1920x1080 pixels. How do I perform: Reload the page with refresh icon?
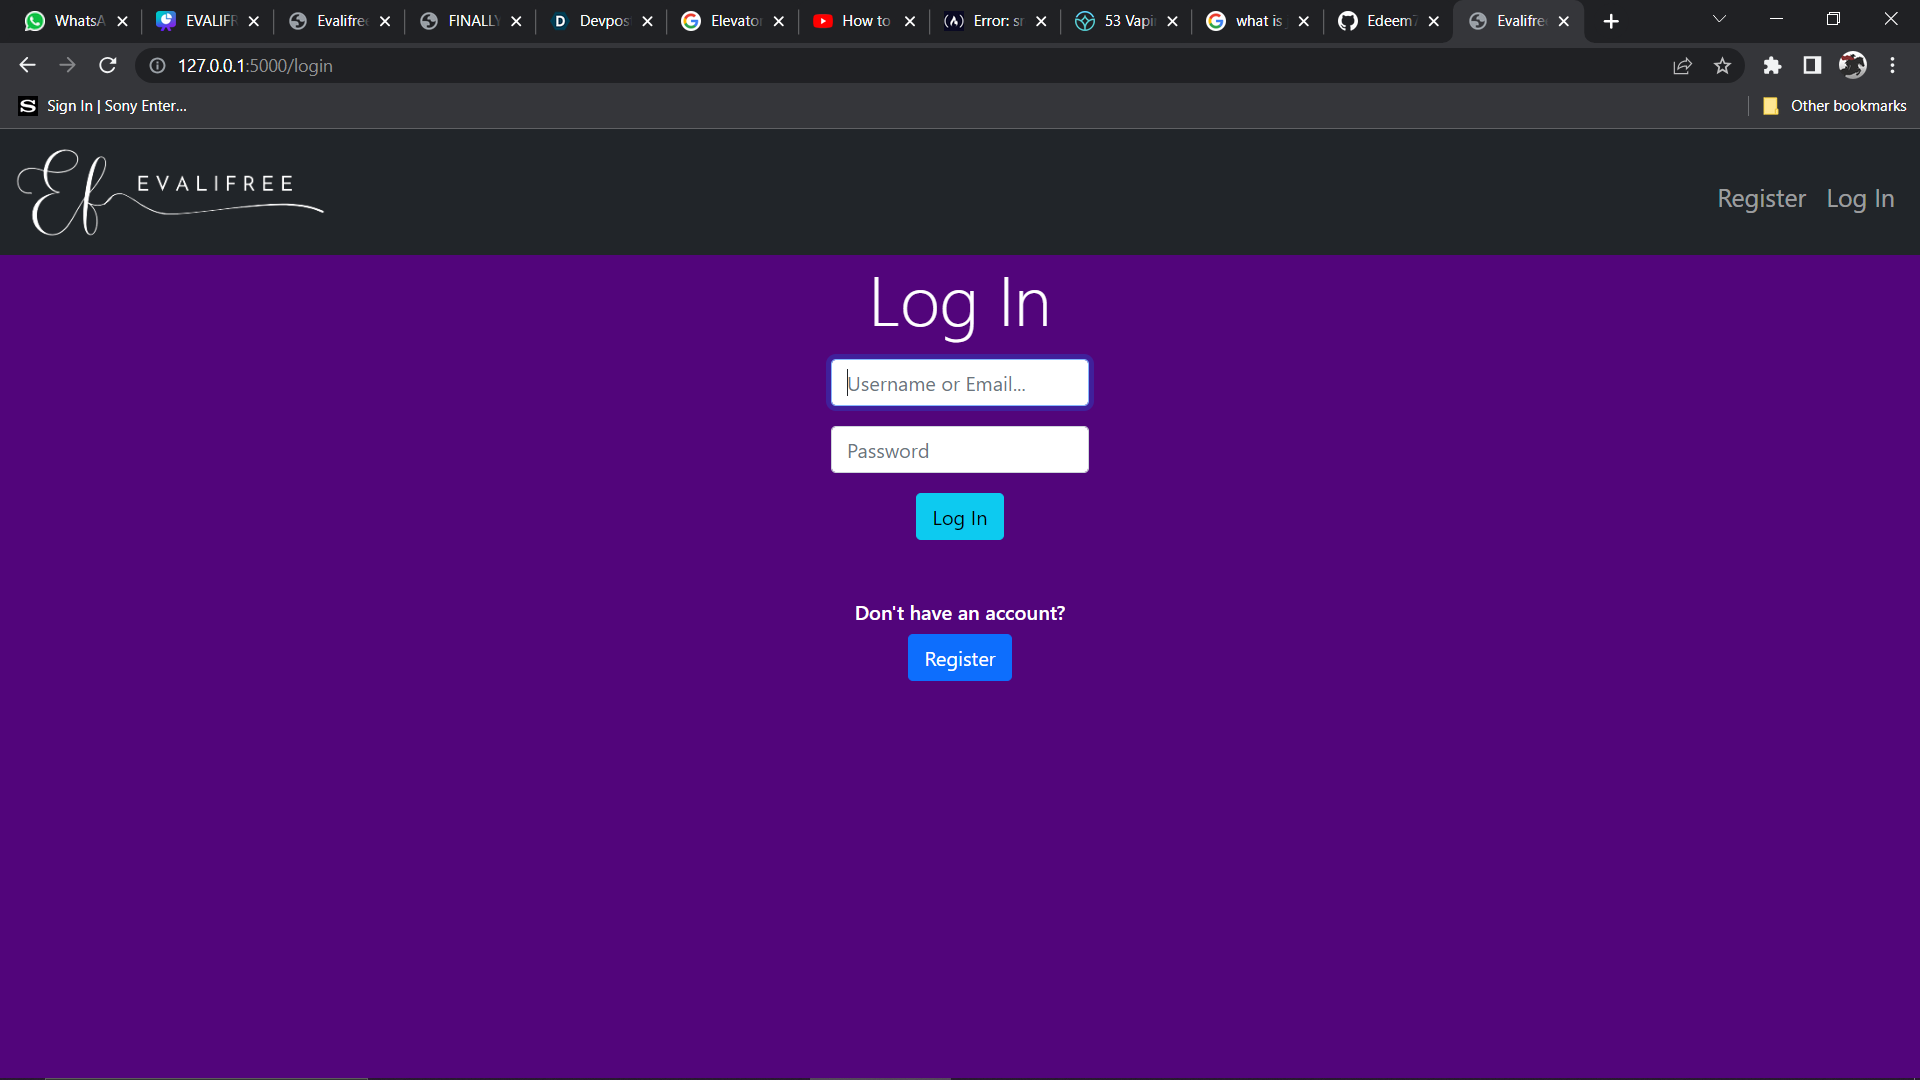pos(108,65)
